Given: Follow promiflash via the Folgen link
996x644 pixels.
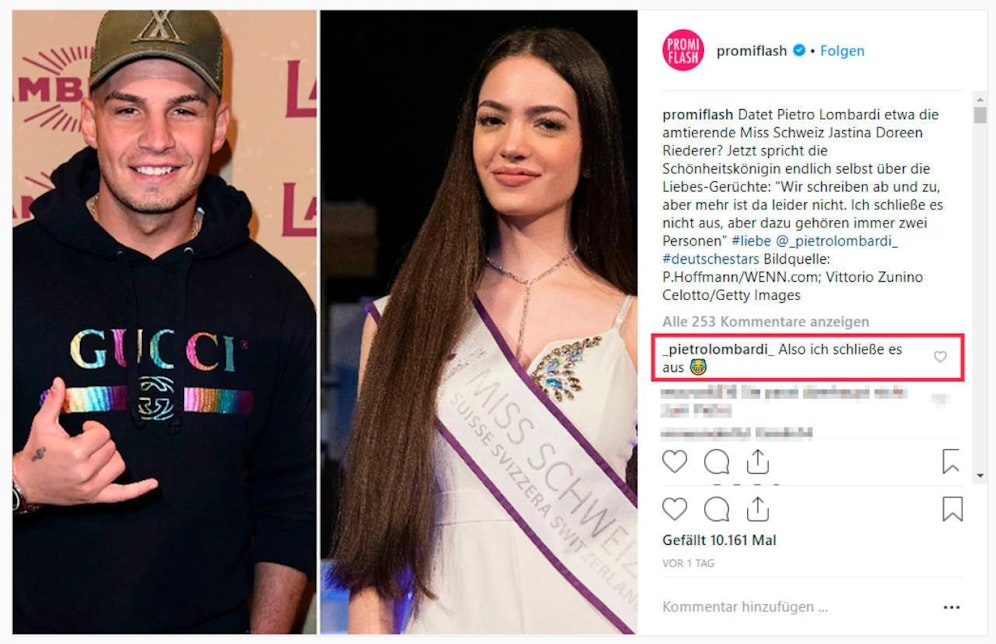Looking at the screenshot, I should (842, 49).
